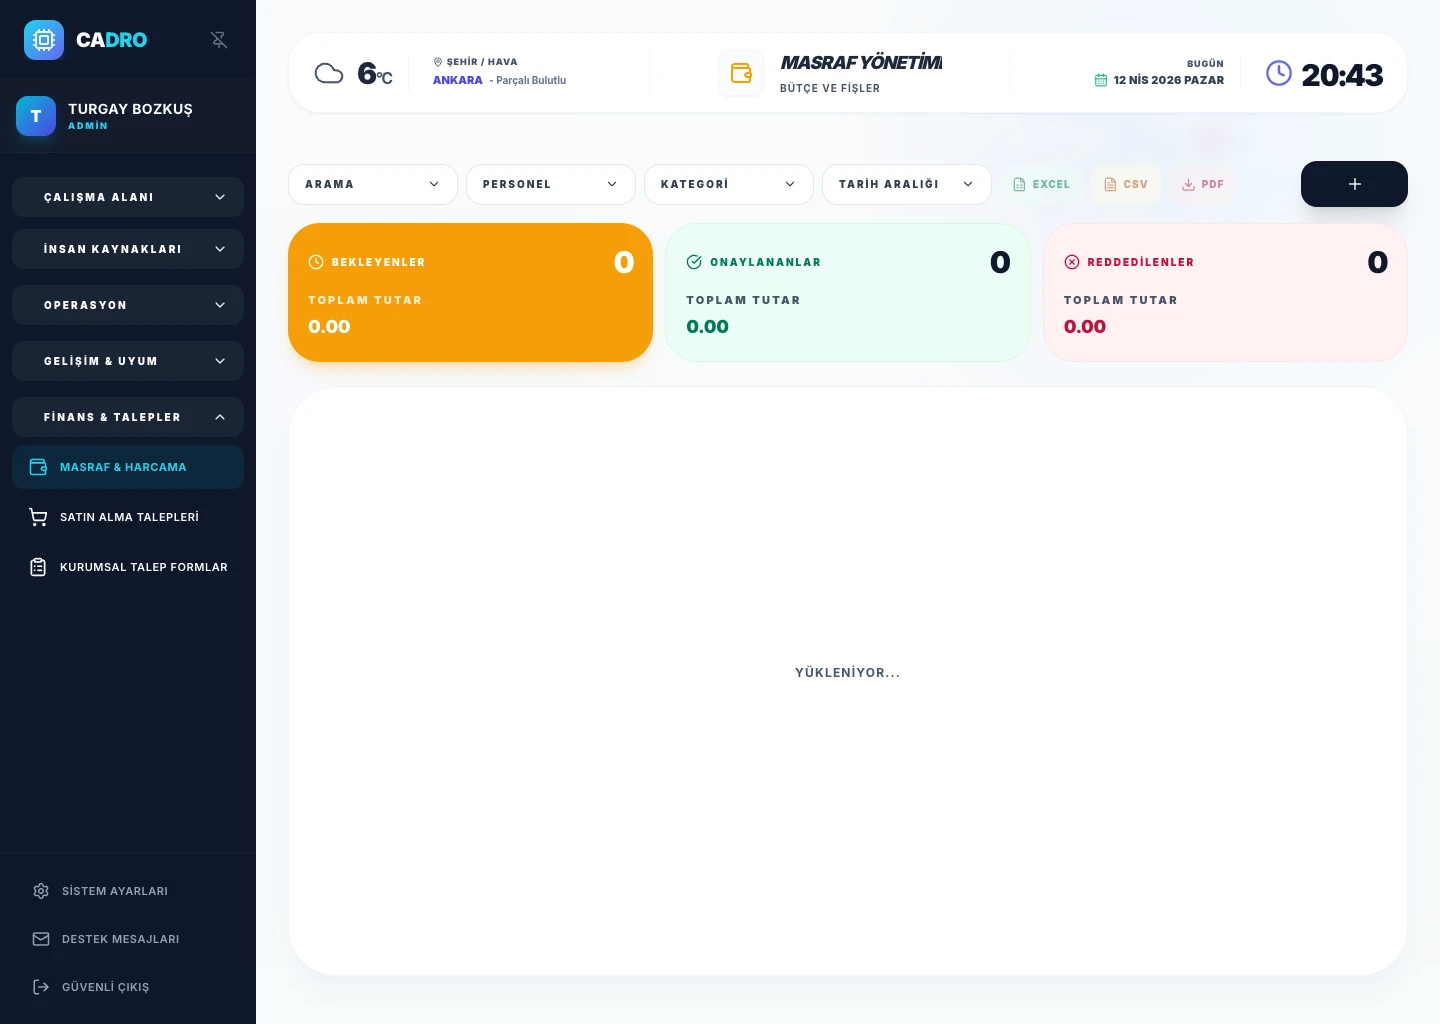1440x1024 pixels.
Task: Click the YÜKLENİYOR... loading text
Action: (848, 673)
